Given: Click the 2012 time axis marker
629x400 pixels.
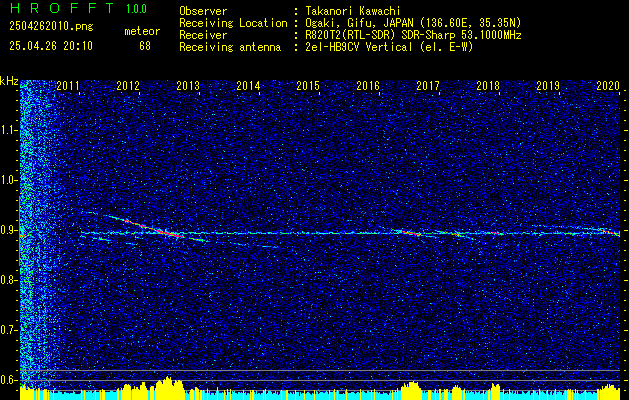Looking at the screenshot, I should [x=128, y=86].
